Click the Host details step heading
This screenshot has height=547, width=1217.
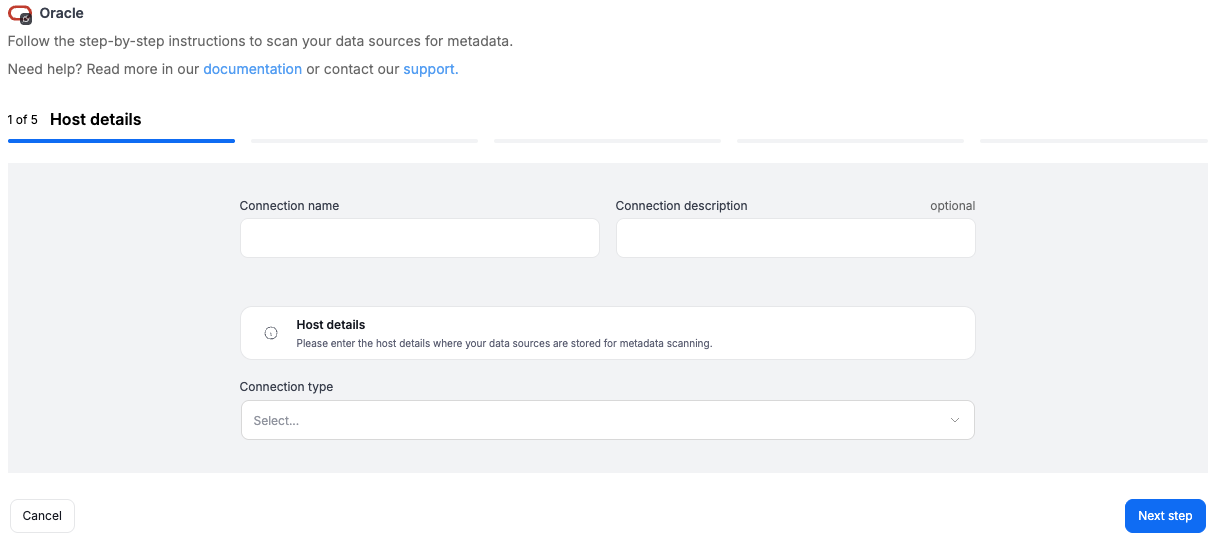point(95,119)
